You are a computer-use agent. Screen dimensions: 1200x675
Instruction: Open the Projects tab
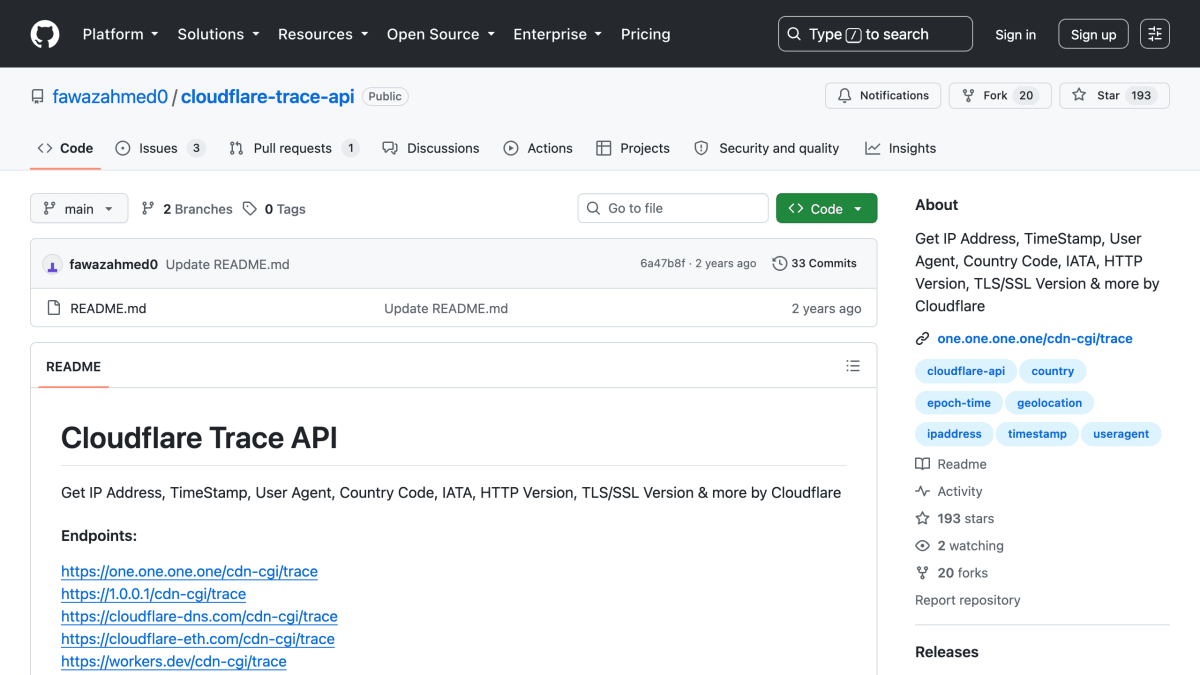point(633,148)
